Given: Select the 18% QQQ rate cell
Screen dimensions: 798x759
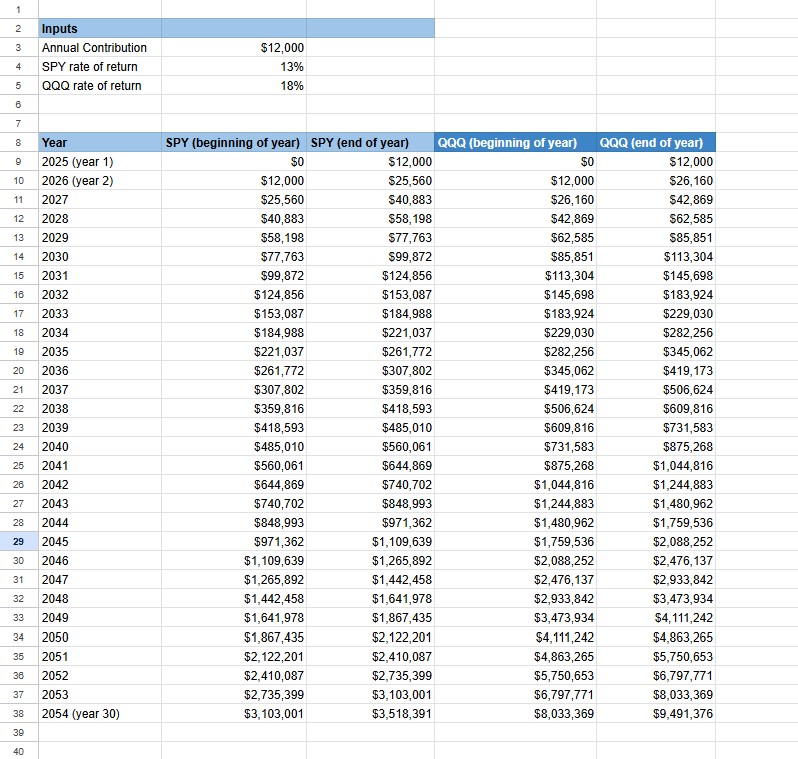Looking at the screenshot, I should point(234,86).
